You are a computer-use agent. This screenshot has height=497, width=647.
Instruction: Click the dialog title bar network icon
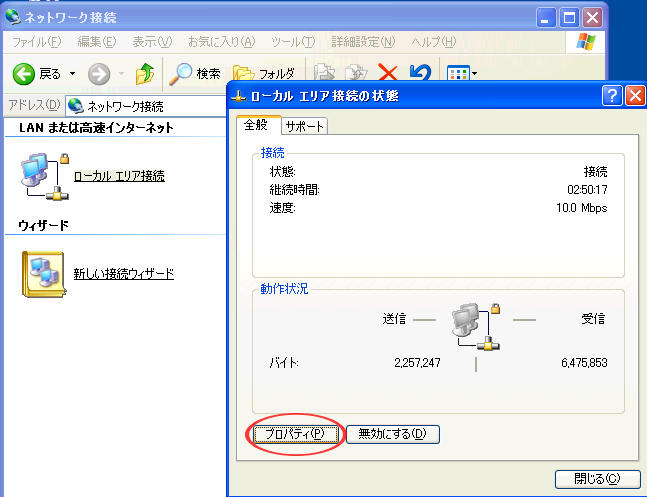click(238, 97)
